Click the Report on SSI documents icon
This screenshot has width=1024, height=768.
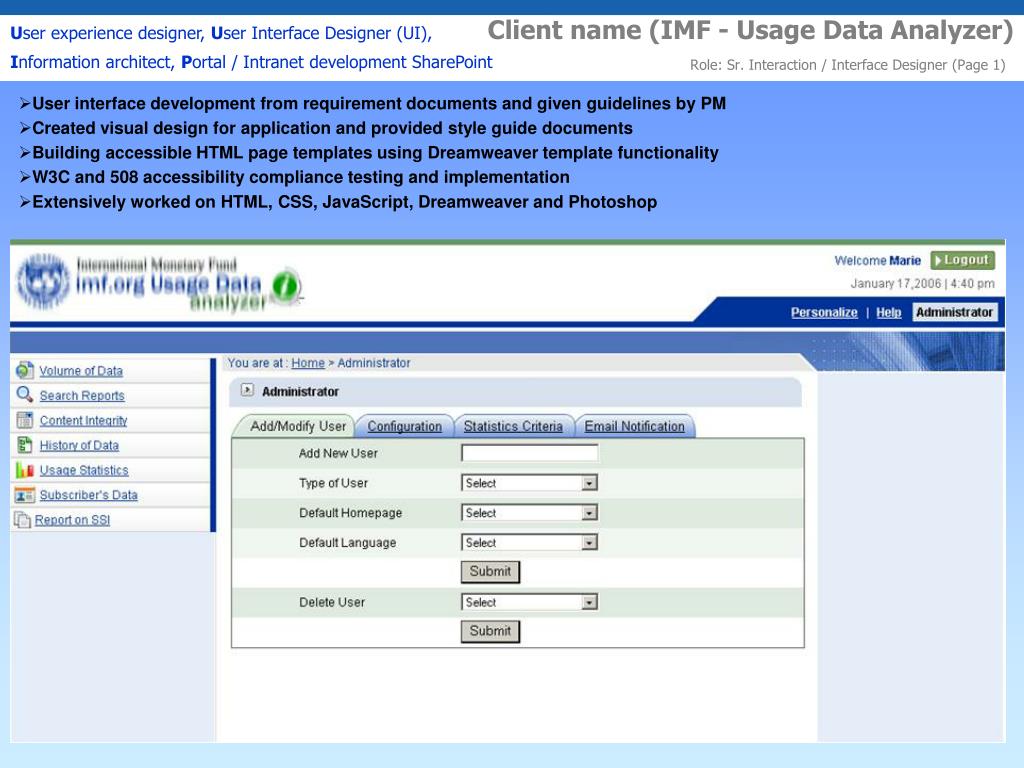[x=23, y=520]
